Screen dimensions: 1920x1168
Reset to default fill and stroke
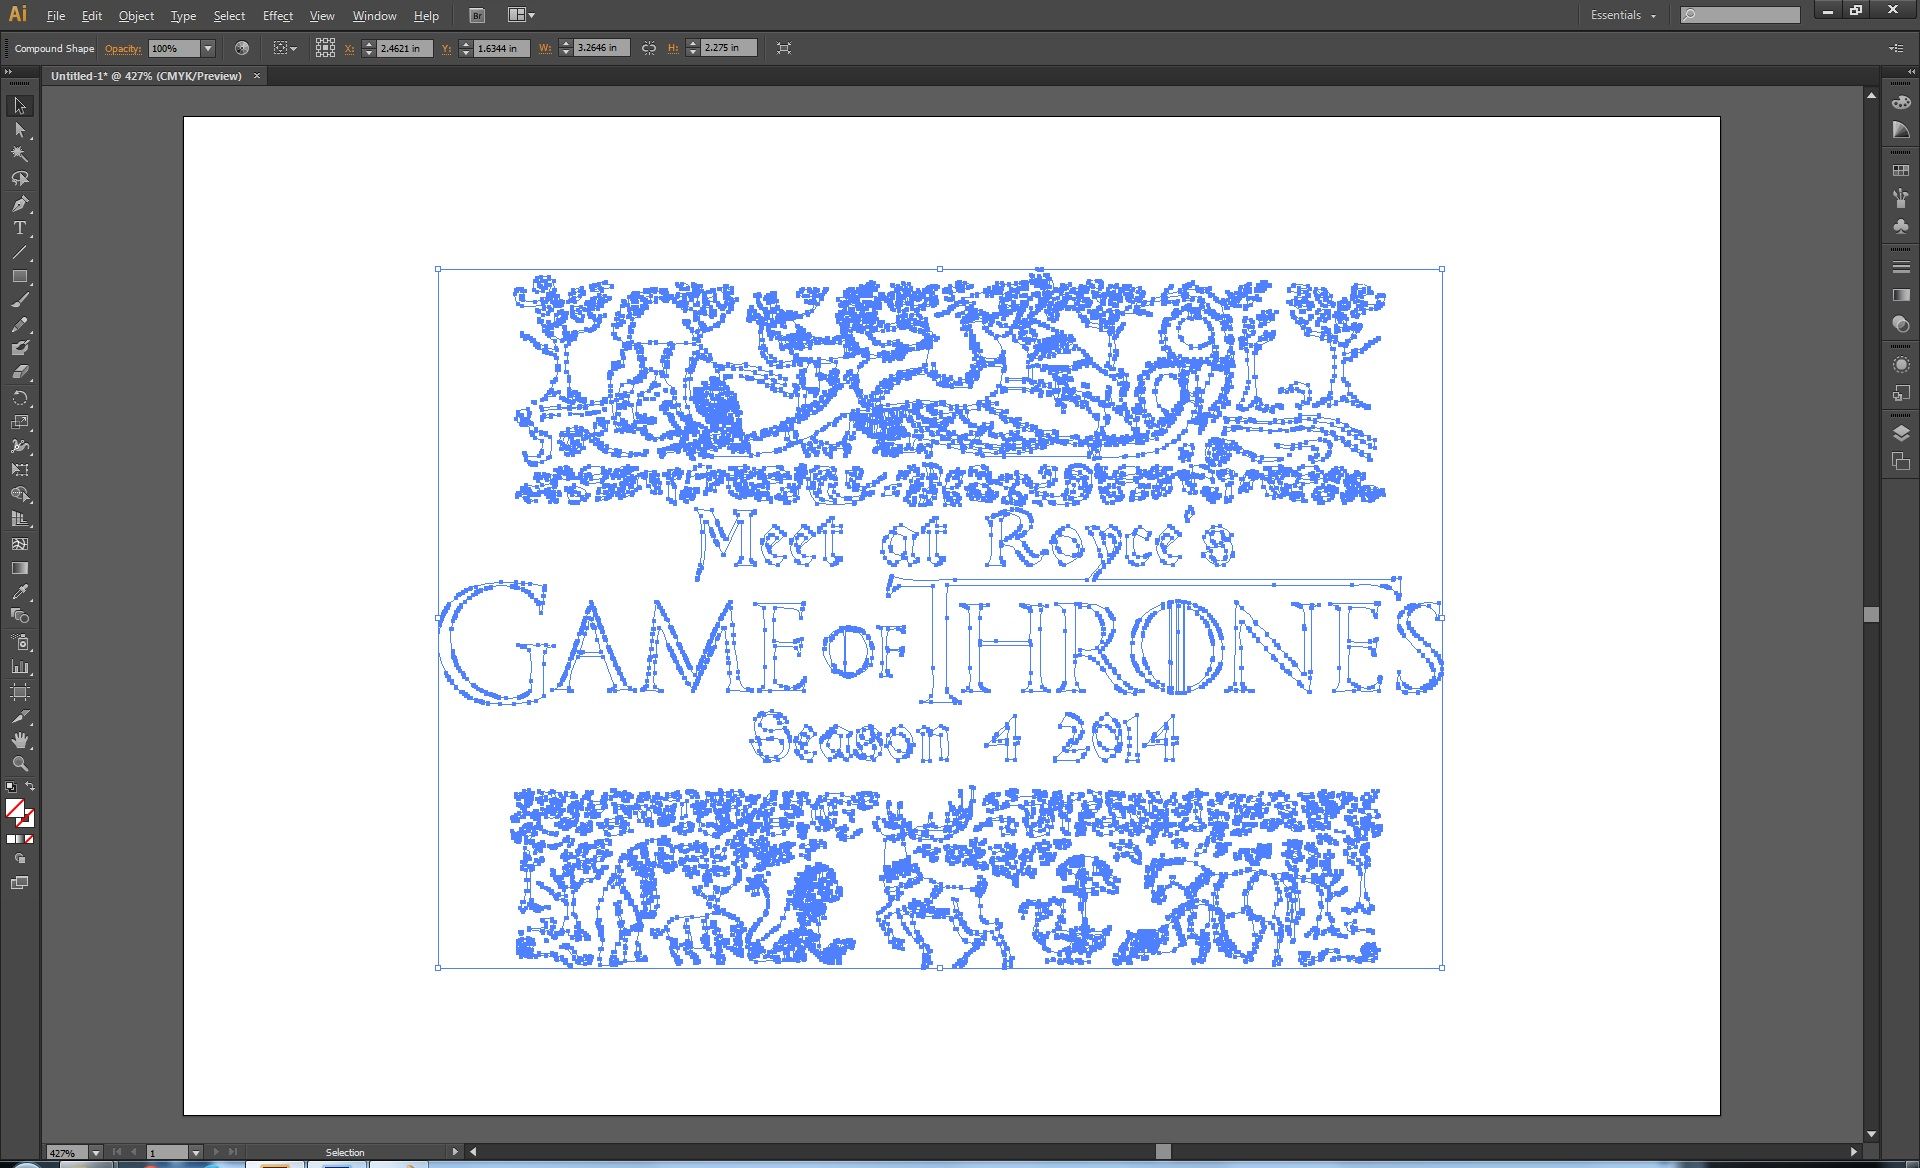11,787
